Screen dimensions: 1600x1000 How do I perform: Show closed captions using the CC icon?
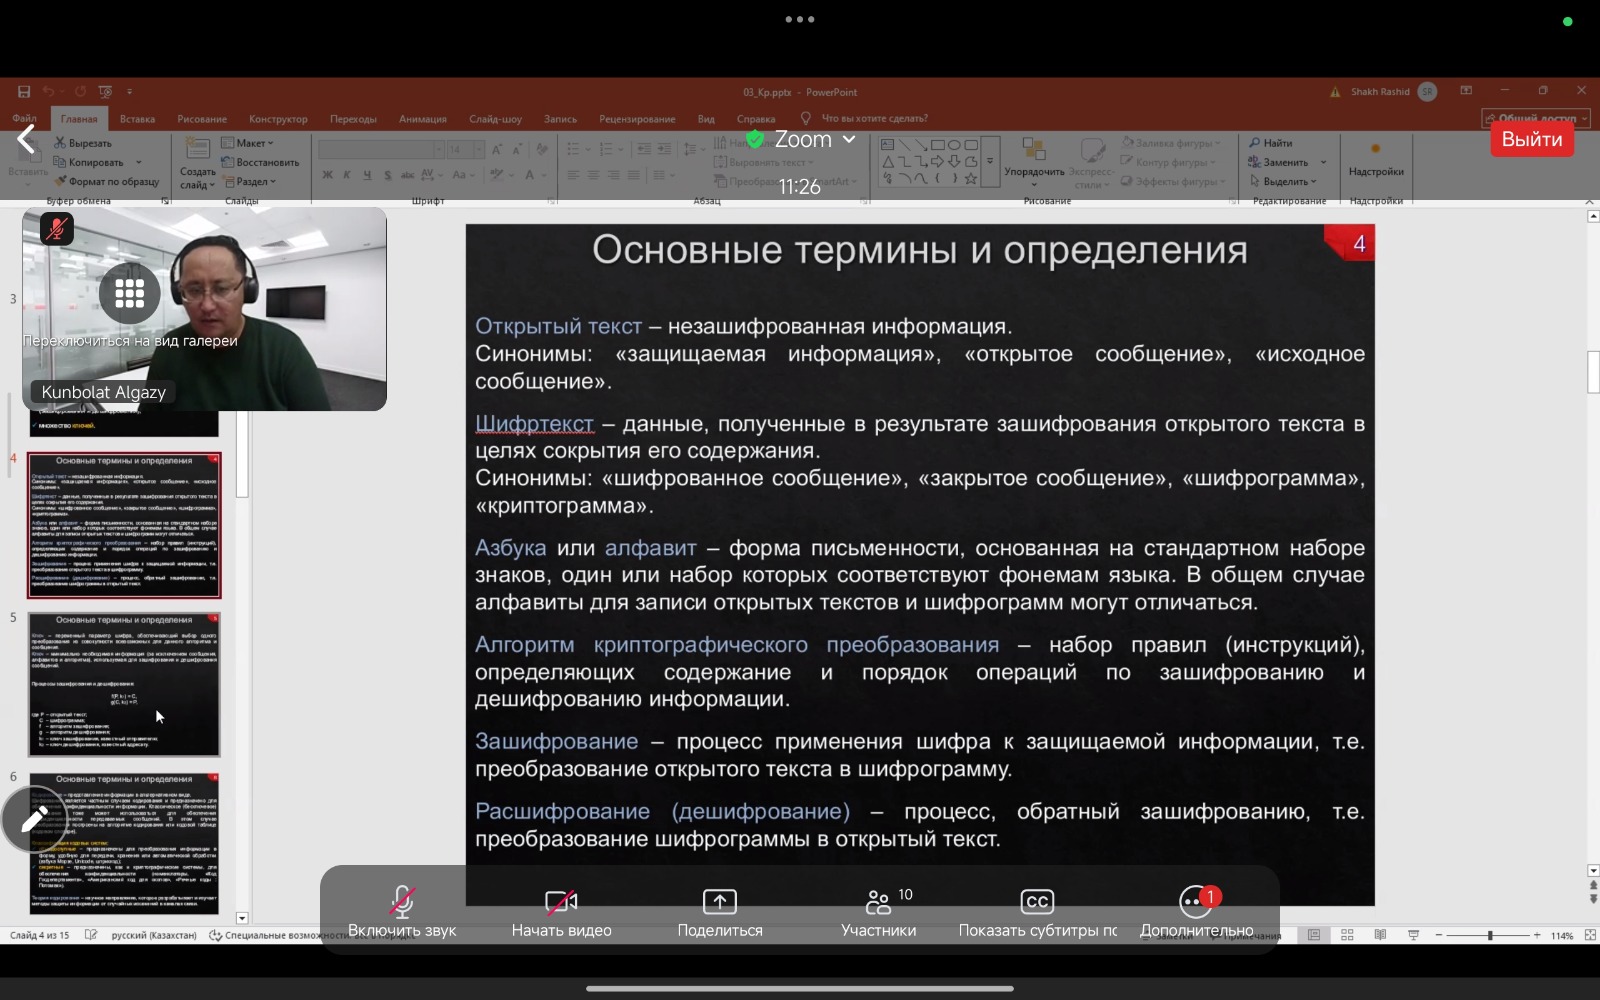point(1037,903)
